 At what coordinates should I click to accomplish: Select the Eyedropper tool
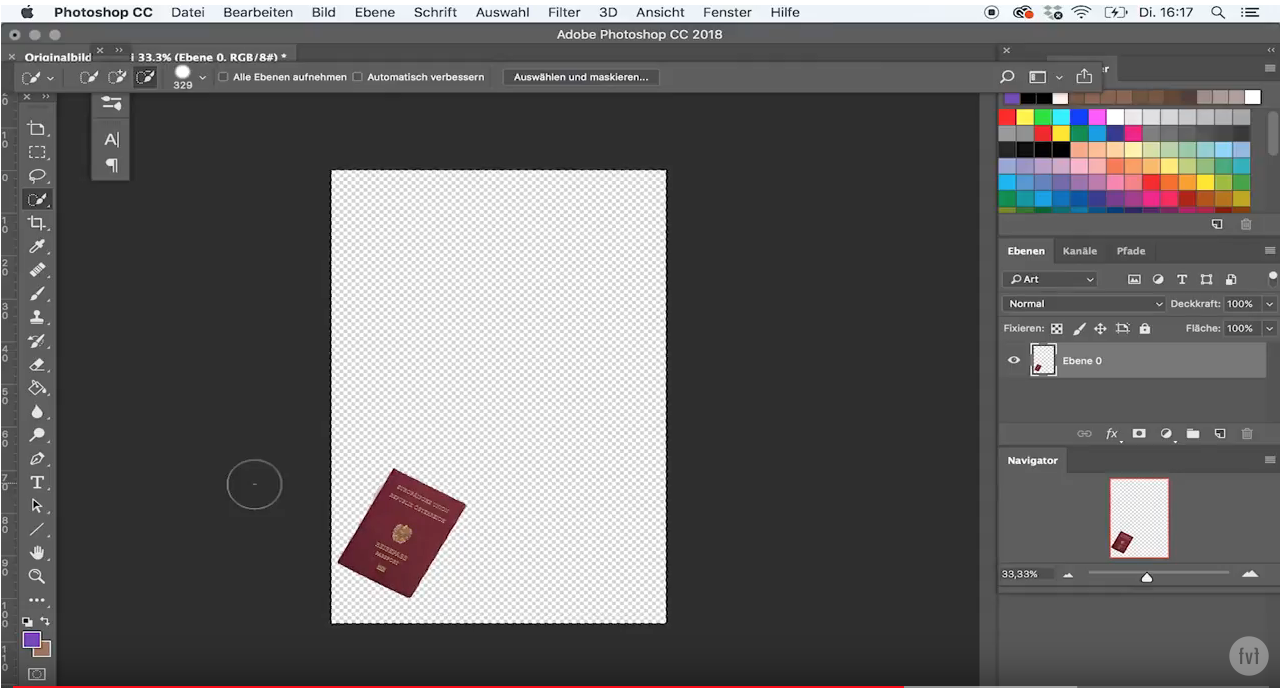[37, 247]
